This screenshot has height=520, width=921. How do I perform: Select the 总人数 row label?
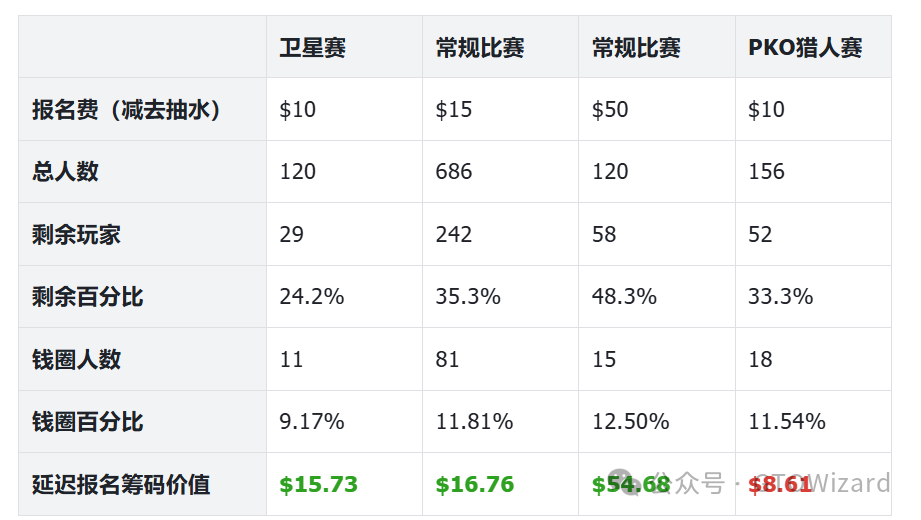coord(65,172)
